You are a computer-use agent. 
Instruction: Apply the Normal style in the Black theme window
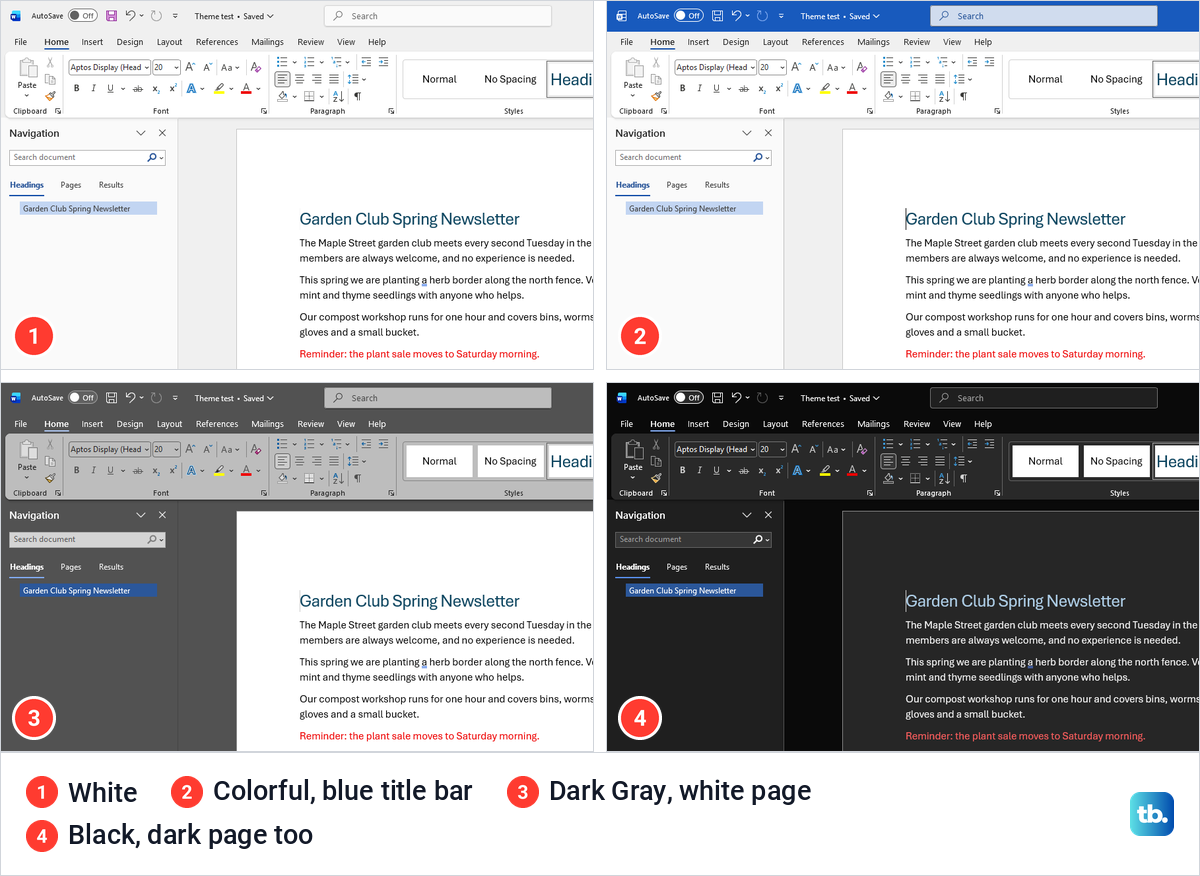[1045, 461]
